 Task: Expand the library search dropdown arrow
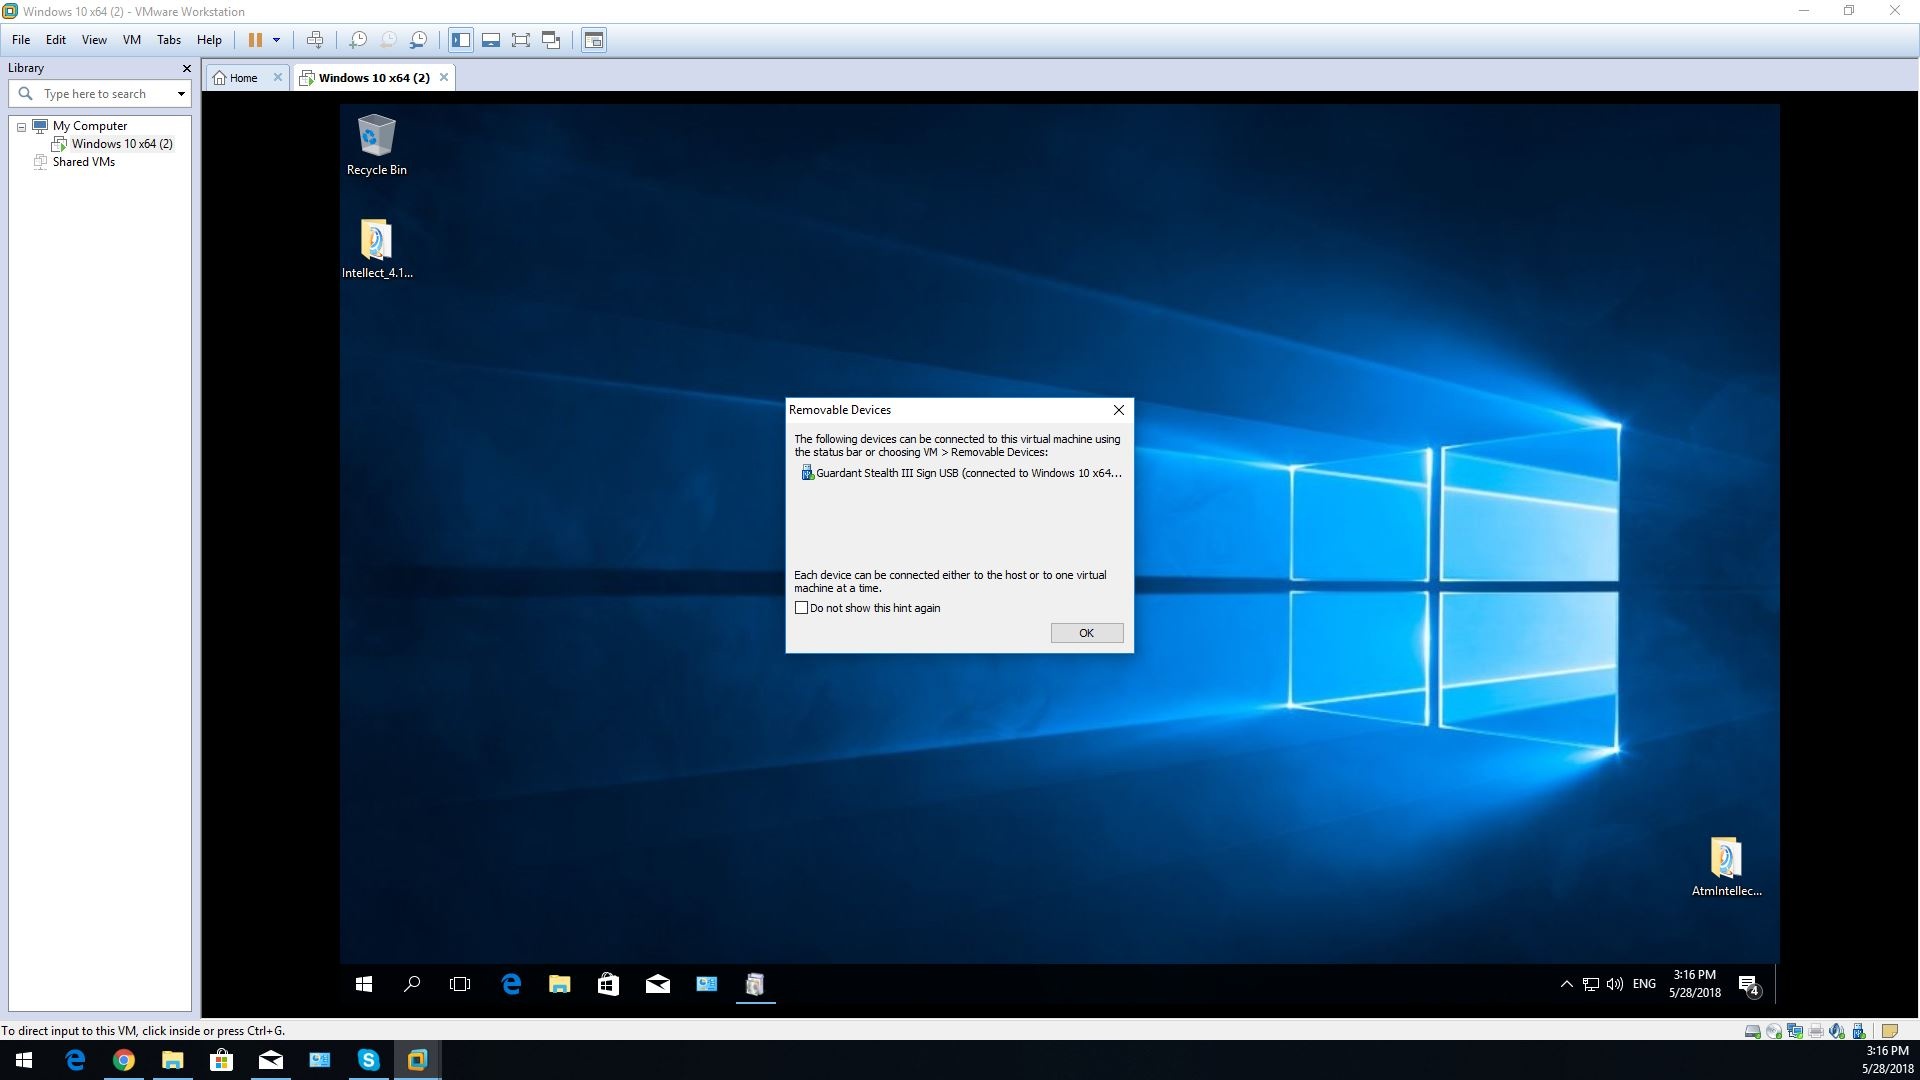181,94
